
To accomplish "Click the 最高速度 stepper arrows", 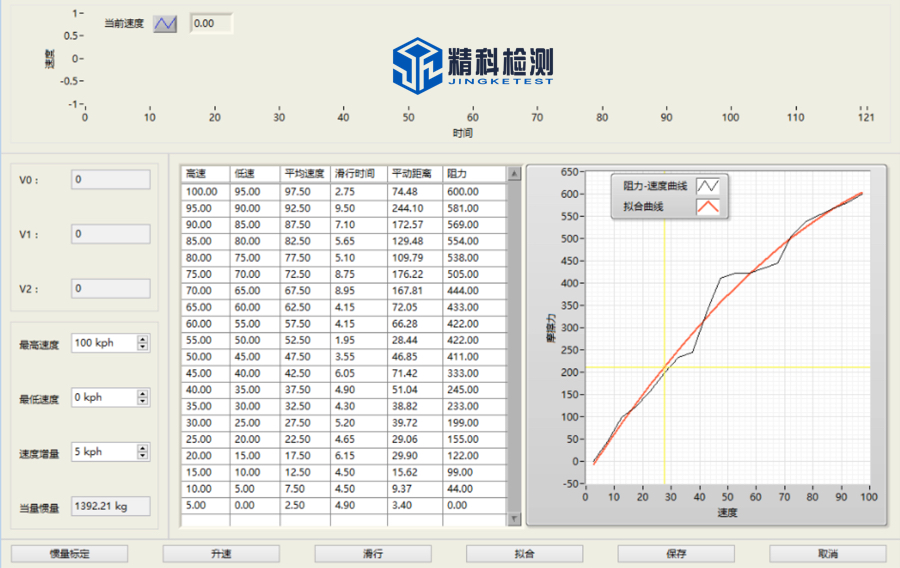I will pyautogui.click(x=142, y=343).
